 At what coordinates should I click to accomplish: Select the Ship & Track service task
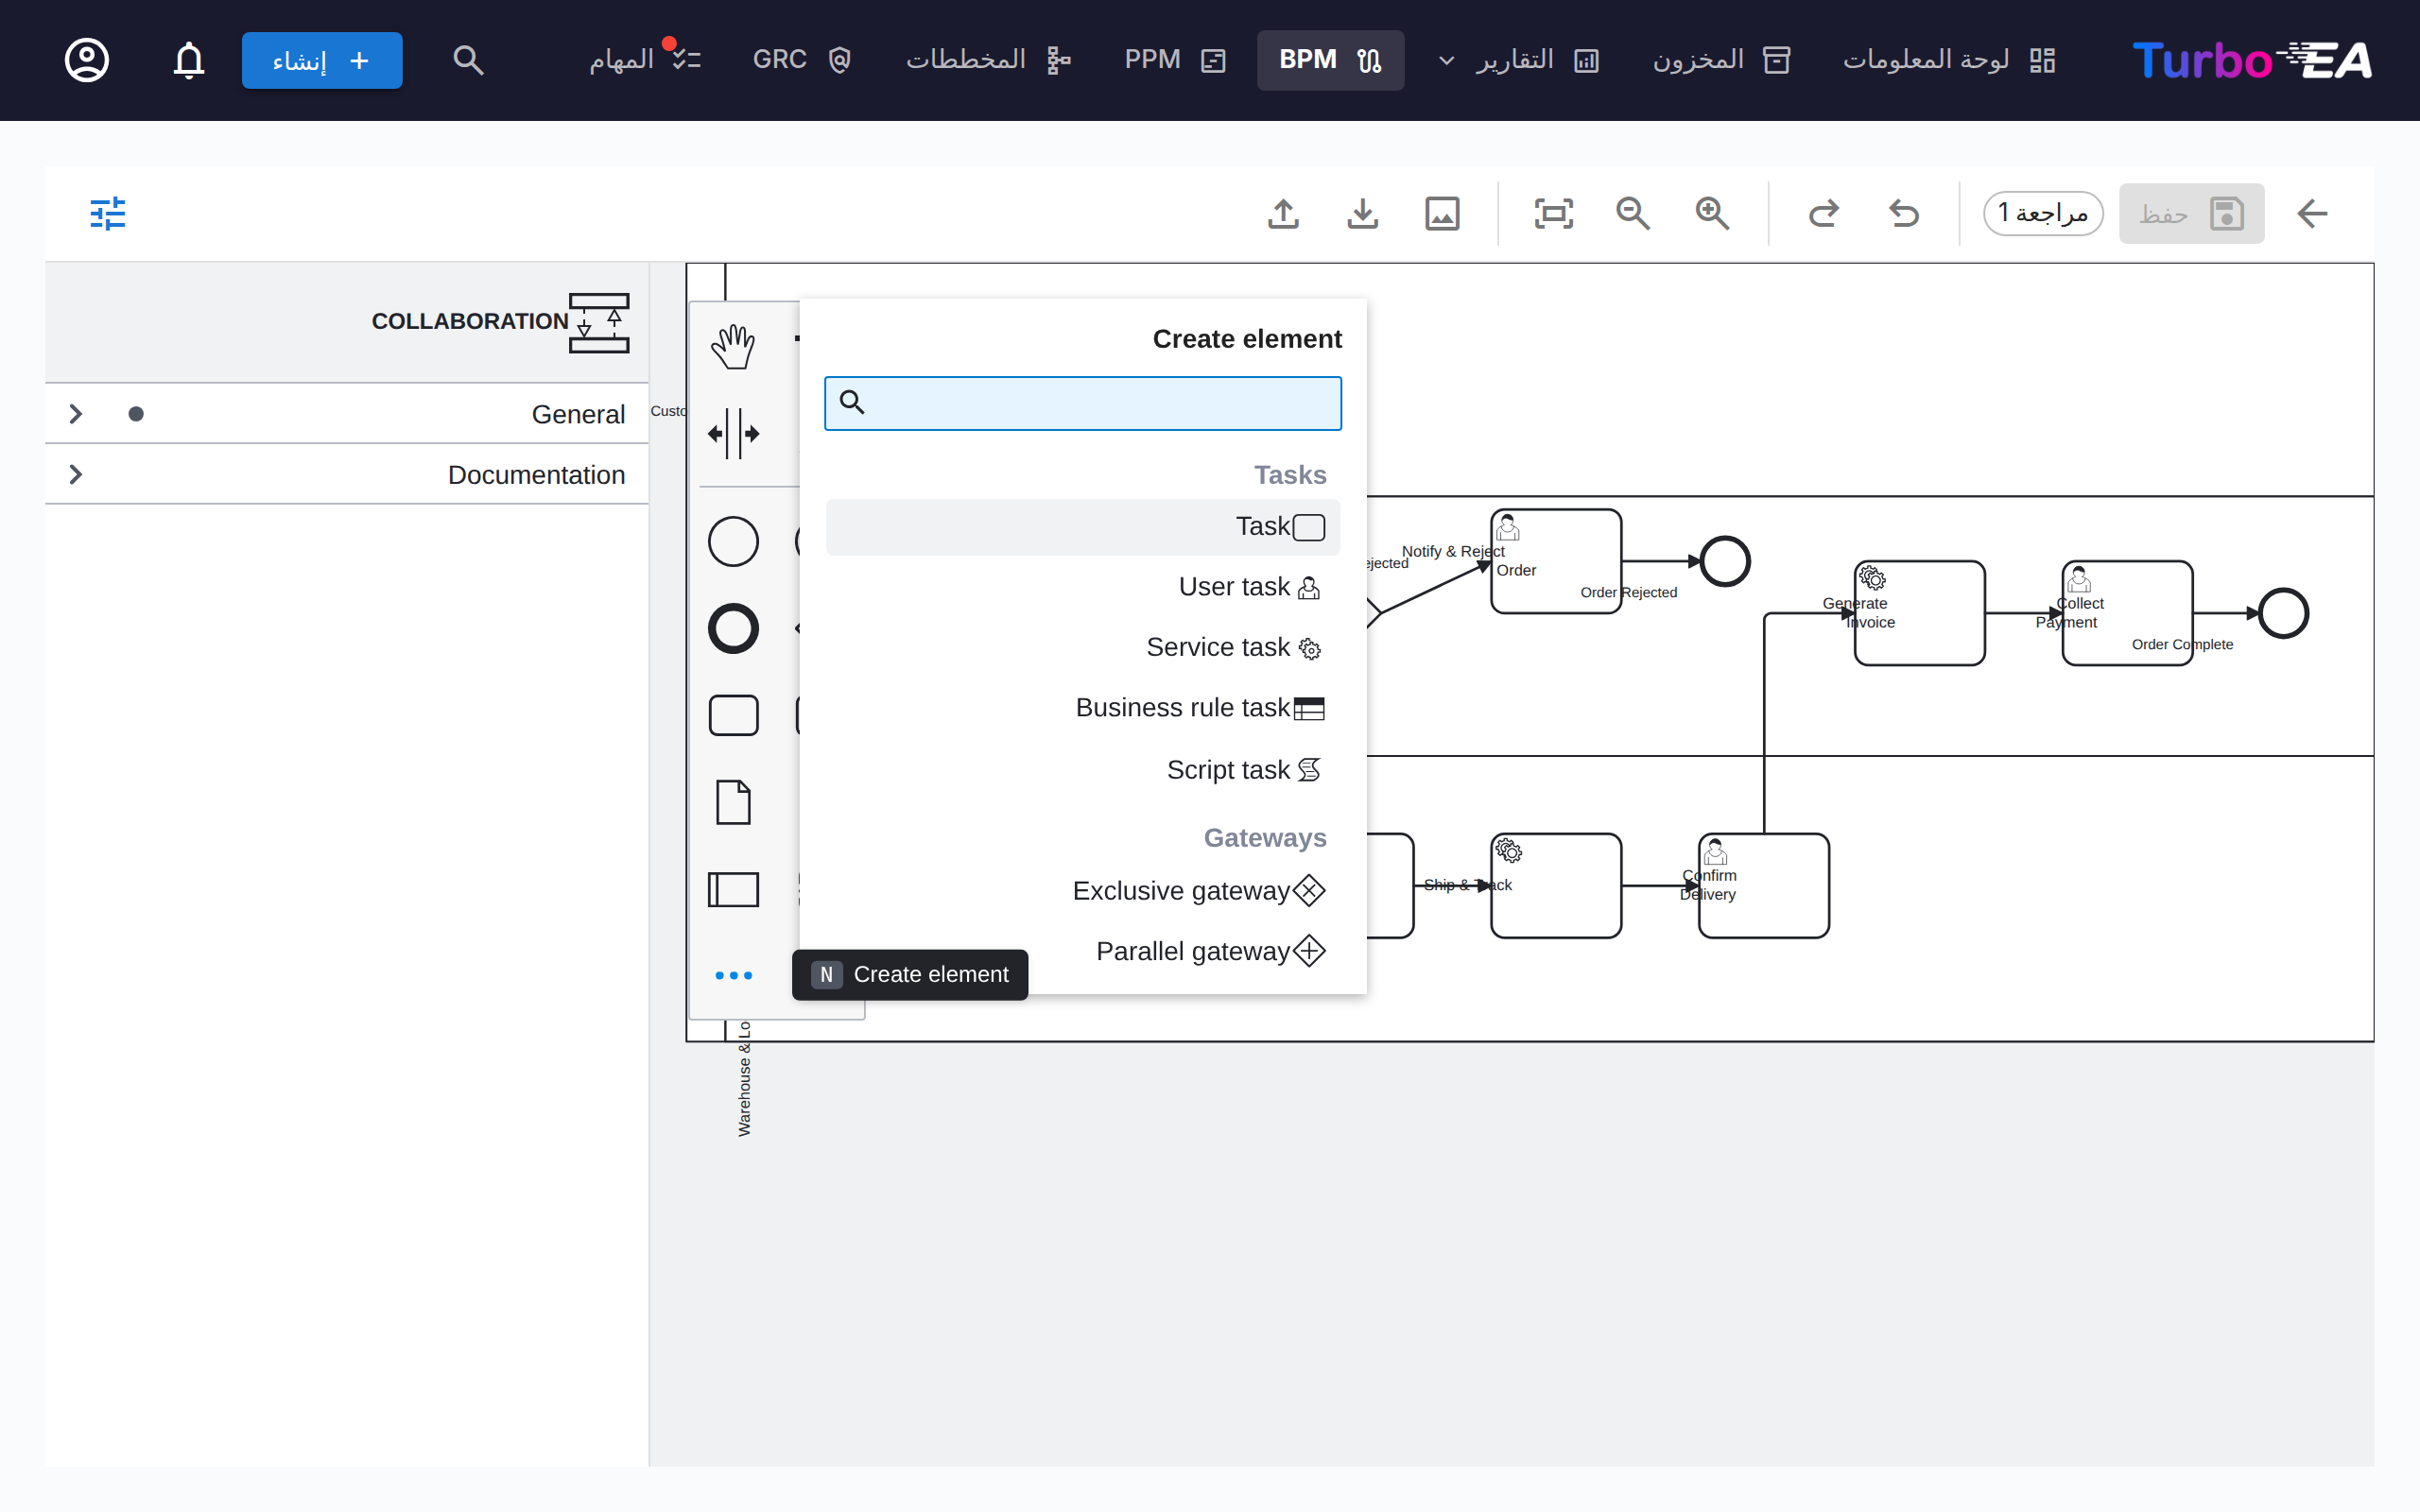[1555, 886]
